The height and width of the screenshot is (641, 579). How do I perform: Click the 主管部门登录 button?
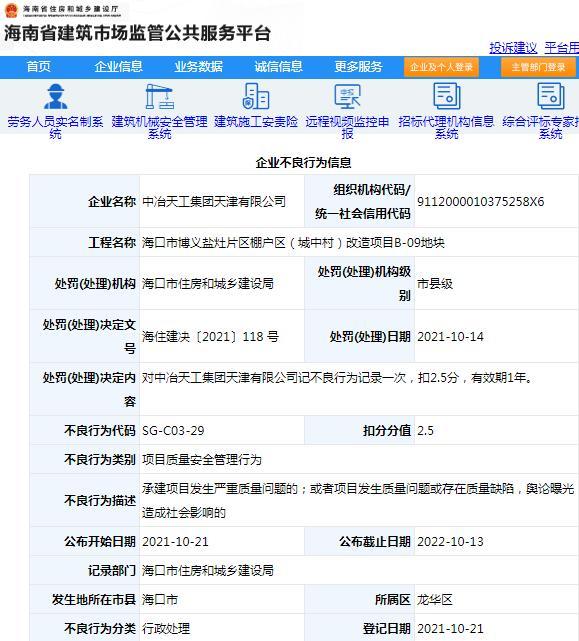[x=538, y=67]
